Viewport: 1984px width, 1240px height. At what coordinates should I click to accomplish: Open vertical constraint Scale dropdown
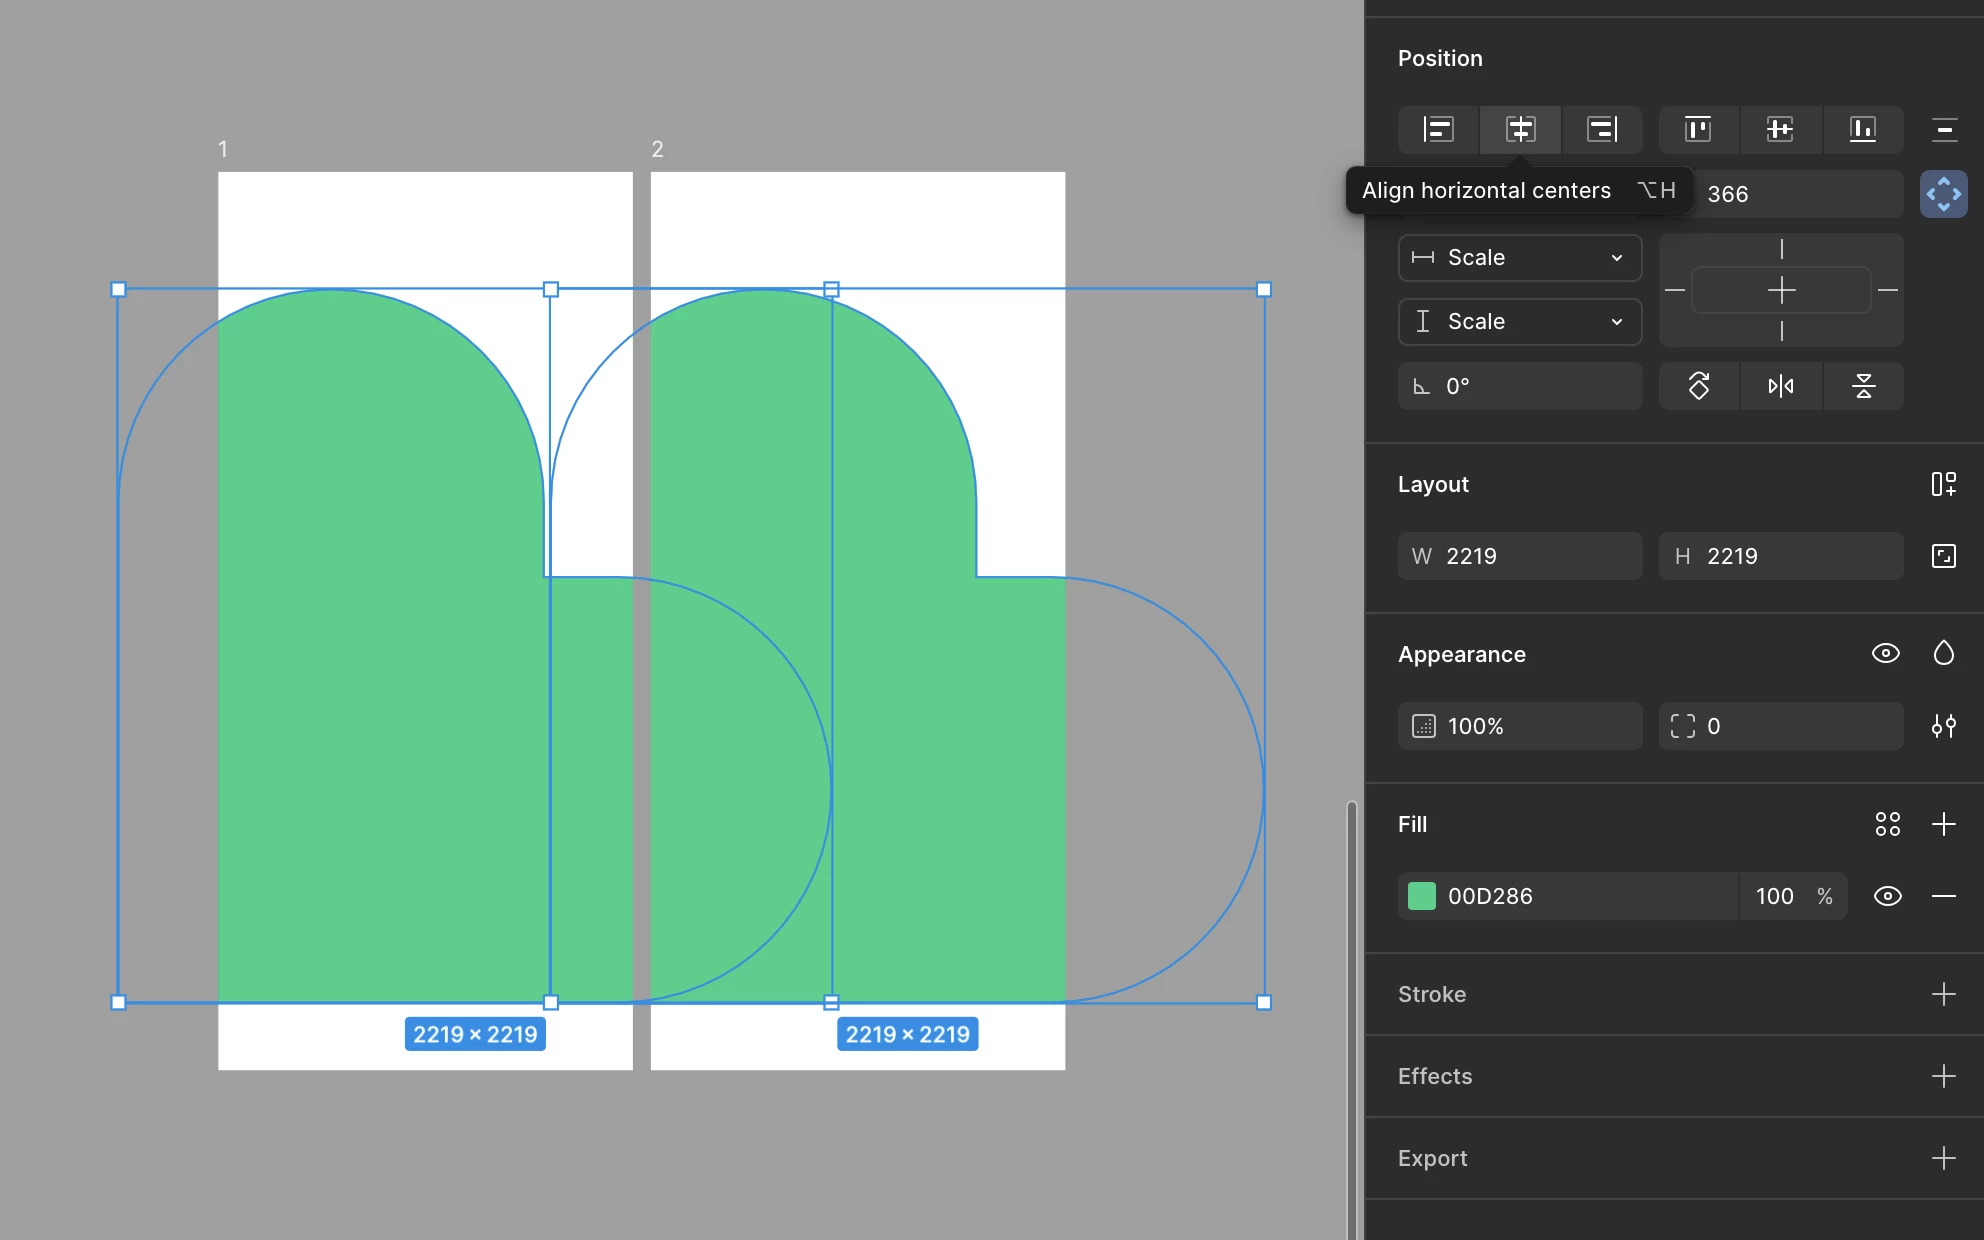coord(1519,322)
